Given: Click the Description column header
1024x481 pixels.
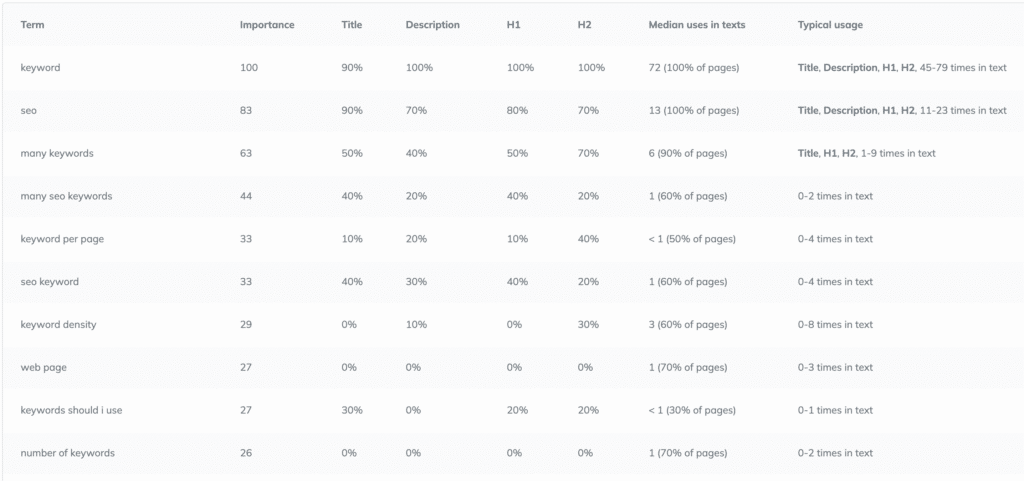Looking at the screenshot, I should (432, 25).
